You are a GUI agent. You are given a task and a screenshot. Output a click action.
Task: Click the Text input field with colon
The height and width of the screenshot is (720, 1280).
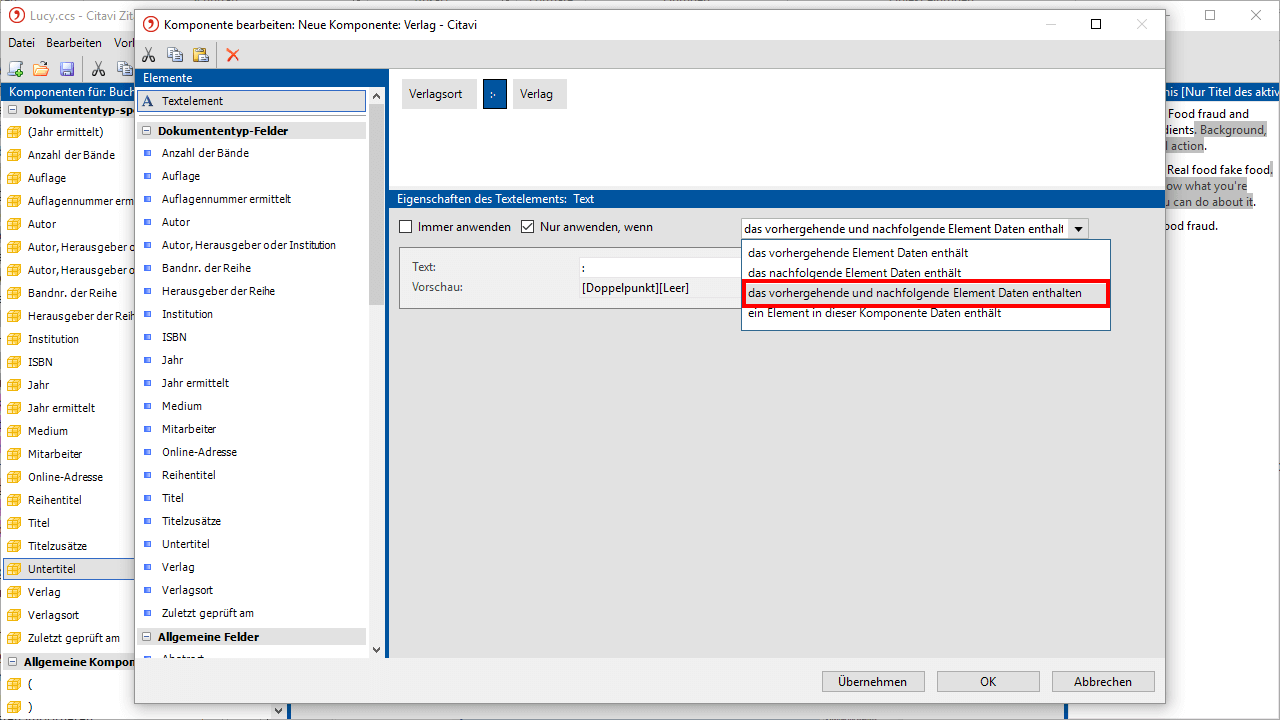coord(660,268)
